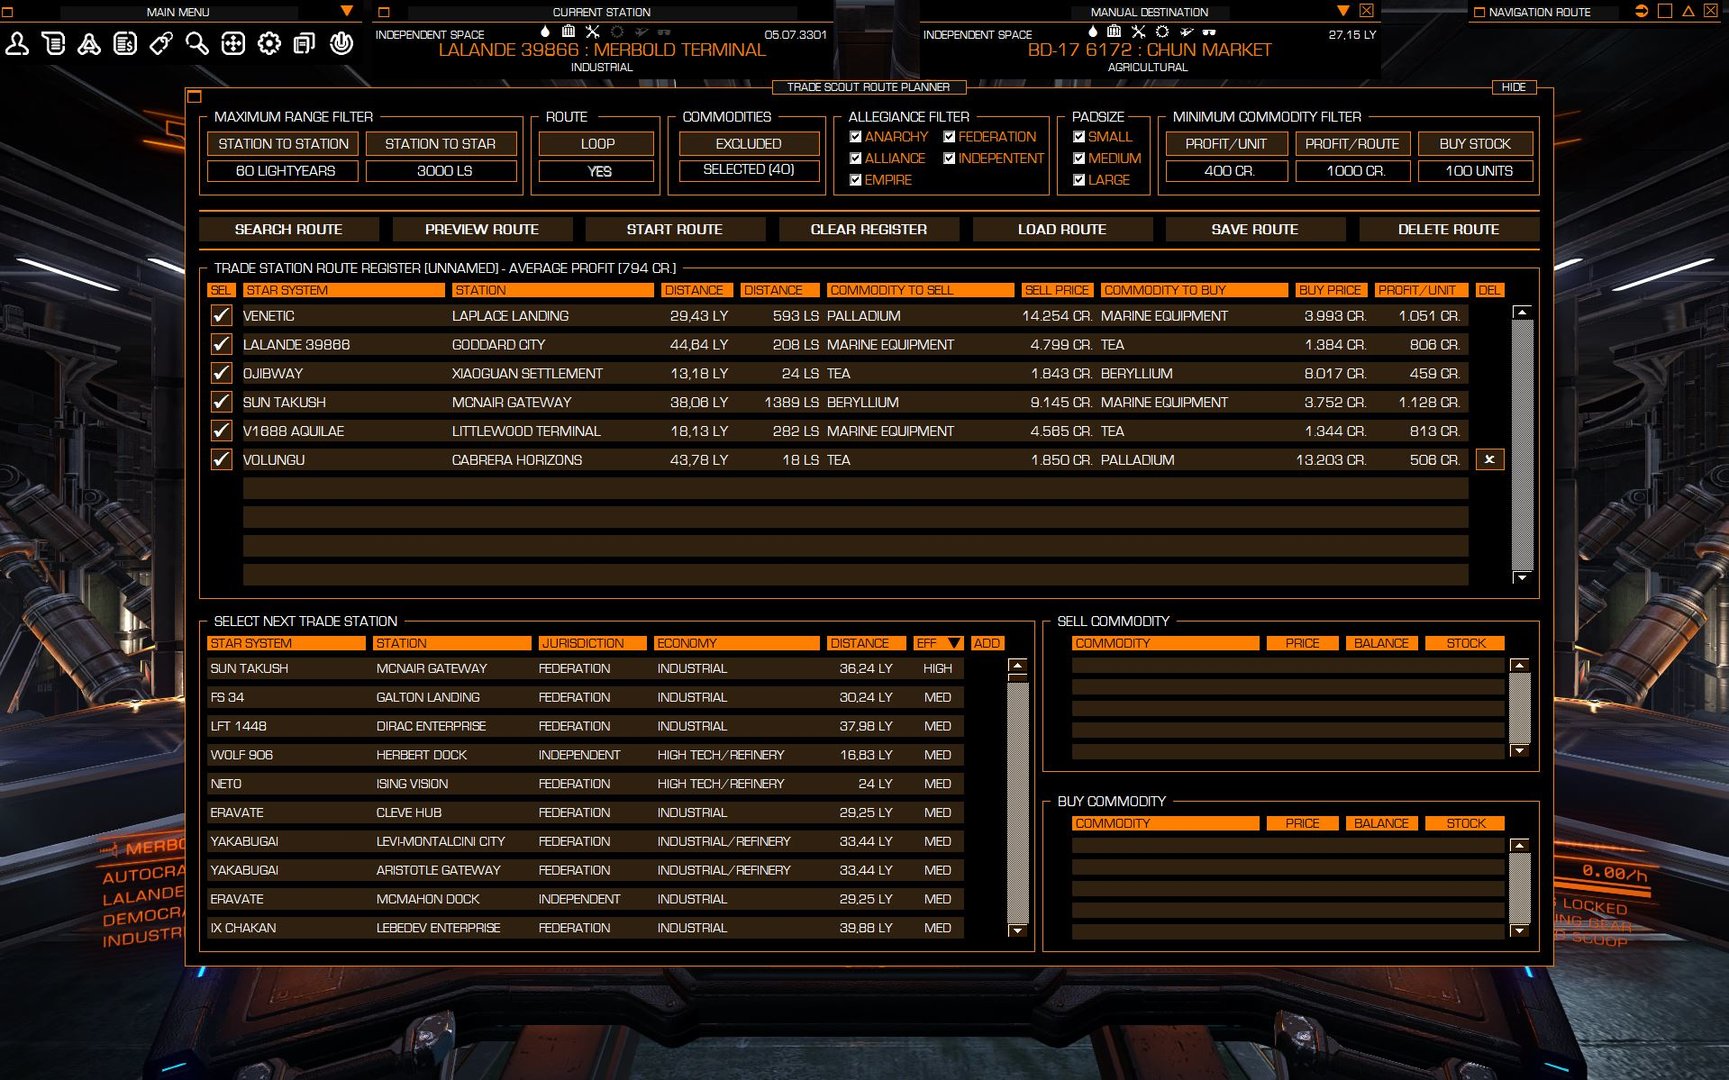Click the Manual Destination repair tools icon
Viewport: 1729px width, 1080px height.
(x=1138, y=32)
